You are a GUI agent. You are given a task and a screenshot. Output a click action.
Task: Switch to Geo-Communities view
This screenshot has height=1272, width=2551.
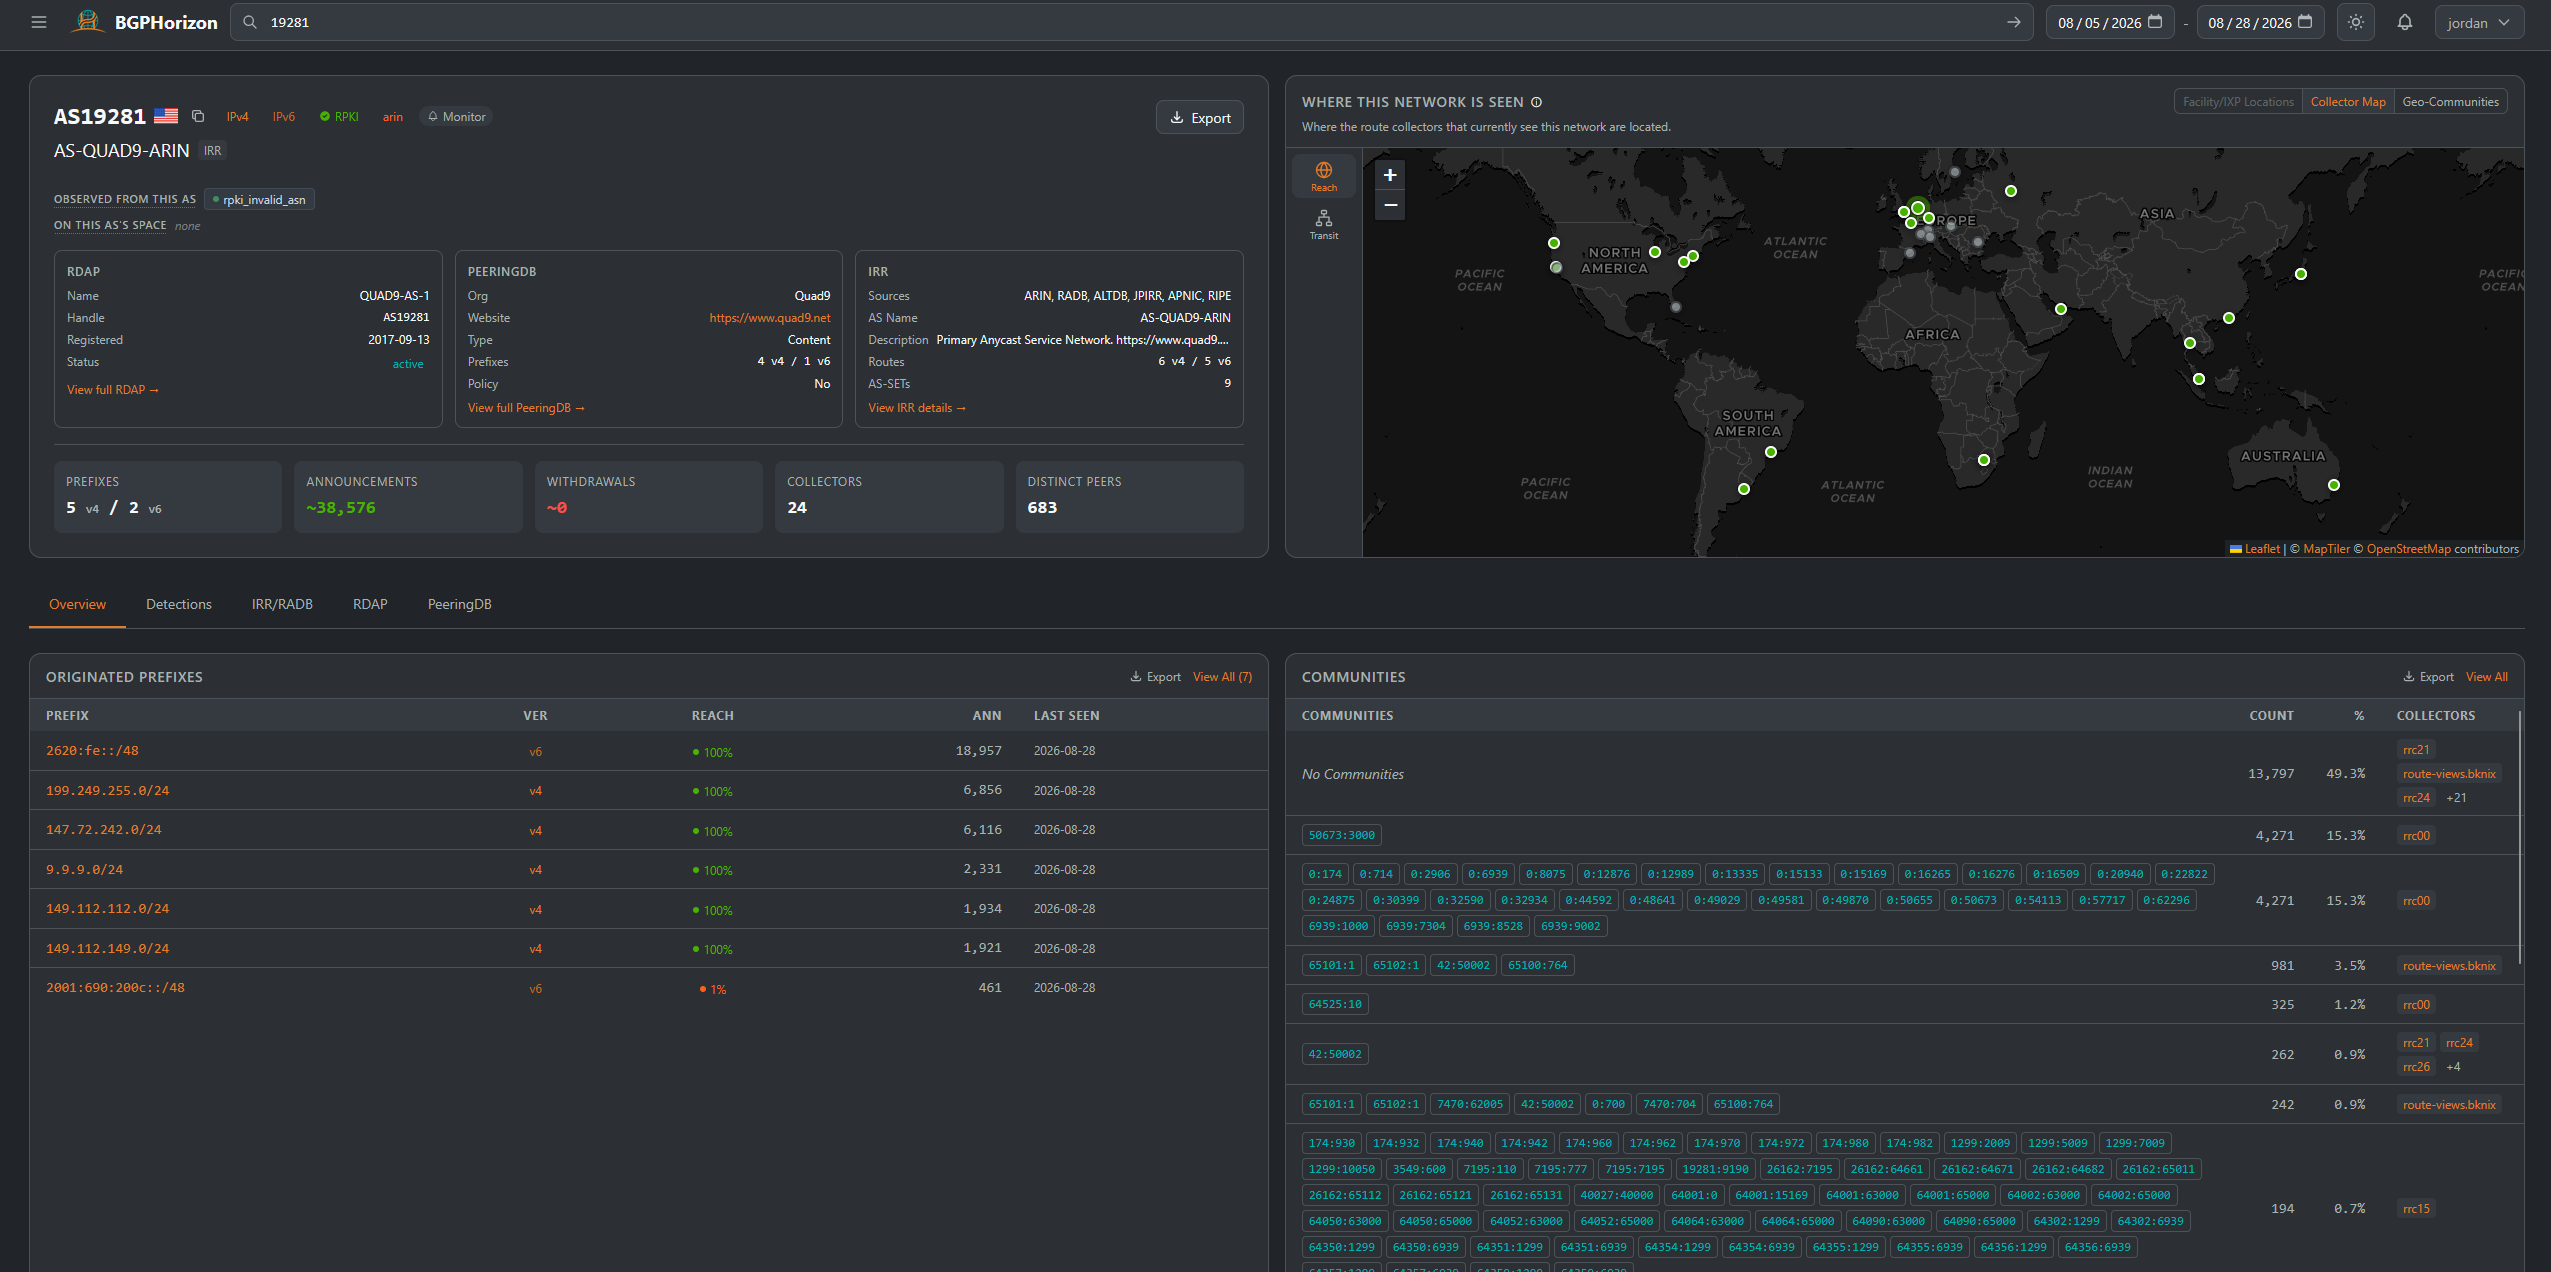tap(2450, 102)
